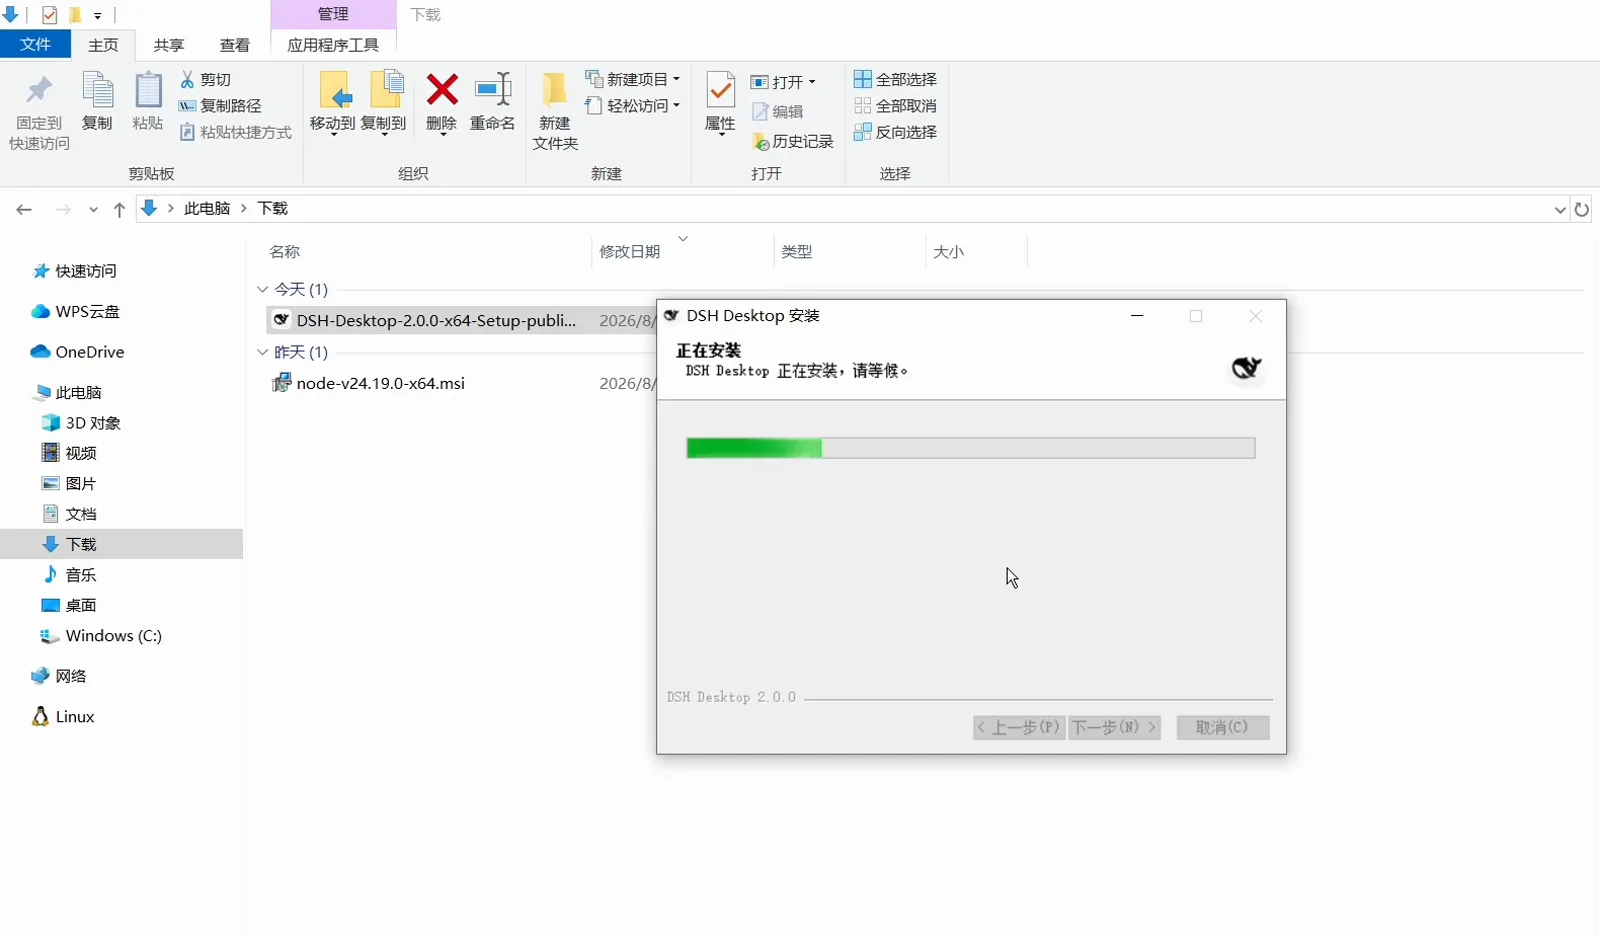Click History (历史记录) in ribbon
The width and height of the screenshot is (1600, 936).
pyautogui.click(x=793, y=142)
